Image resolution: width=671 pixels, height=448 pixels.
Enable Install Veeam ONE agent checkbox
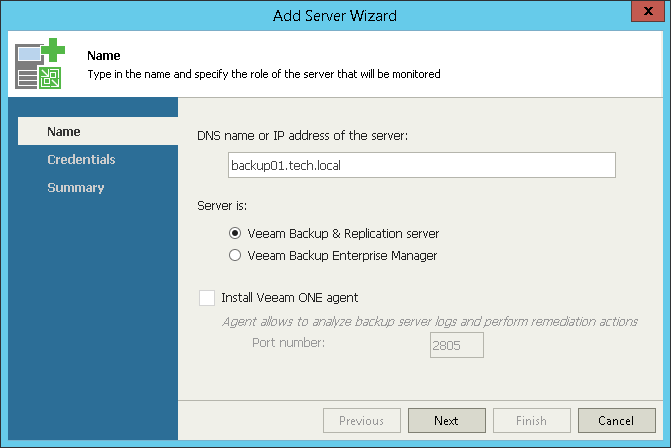pos(207,297)
